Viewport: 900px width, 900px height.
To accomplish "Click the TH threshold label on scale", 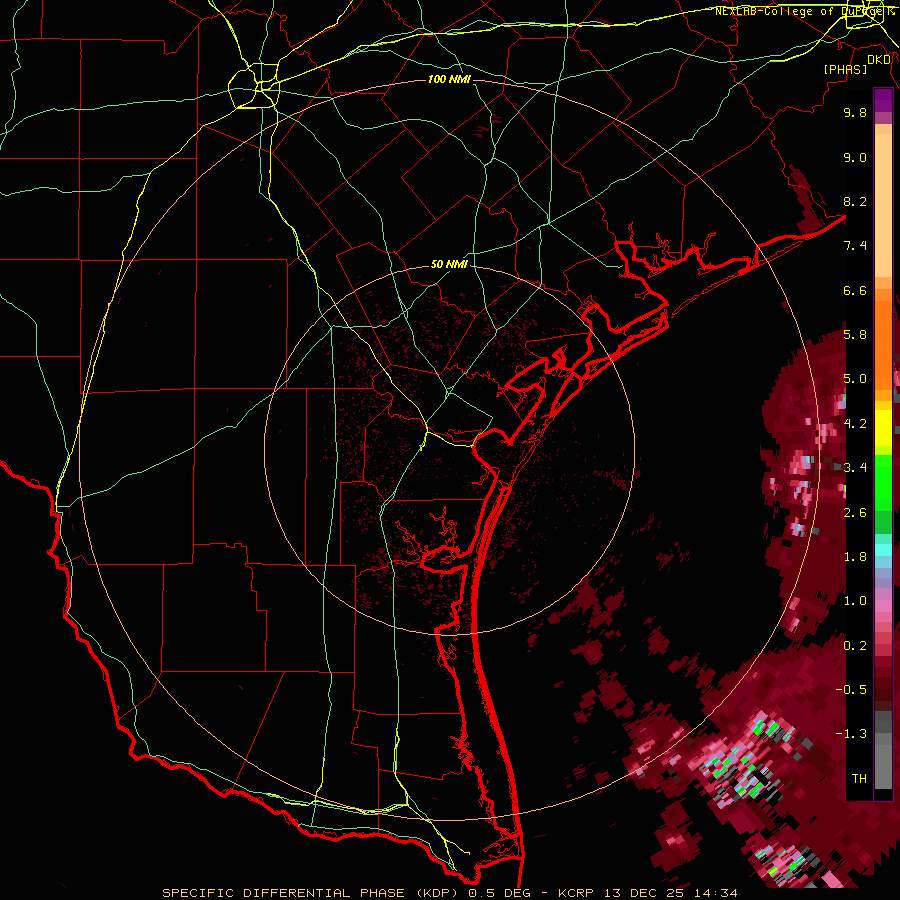I will 859,779.
